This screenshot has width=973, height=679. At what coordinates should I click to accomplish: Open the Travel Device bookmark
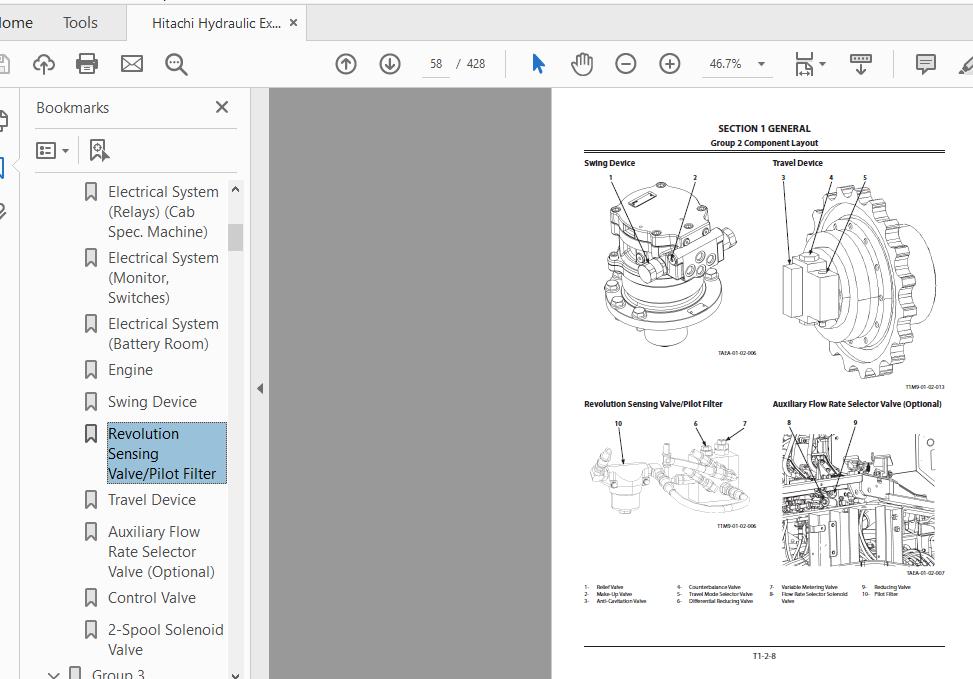click(x=152, y=500)
